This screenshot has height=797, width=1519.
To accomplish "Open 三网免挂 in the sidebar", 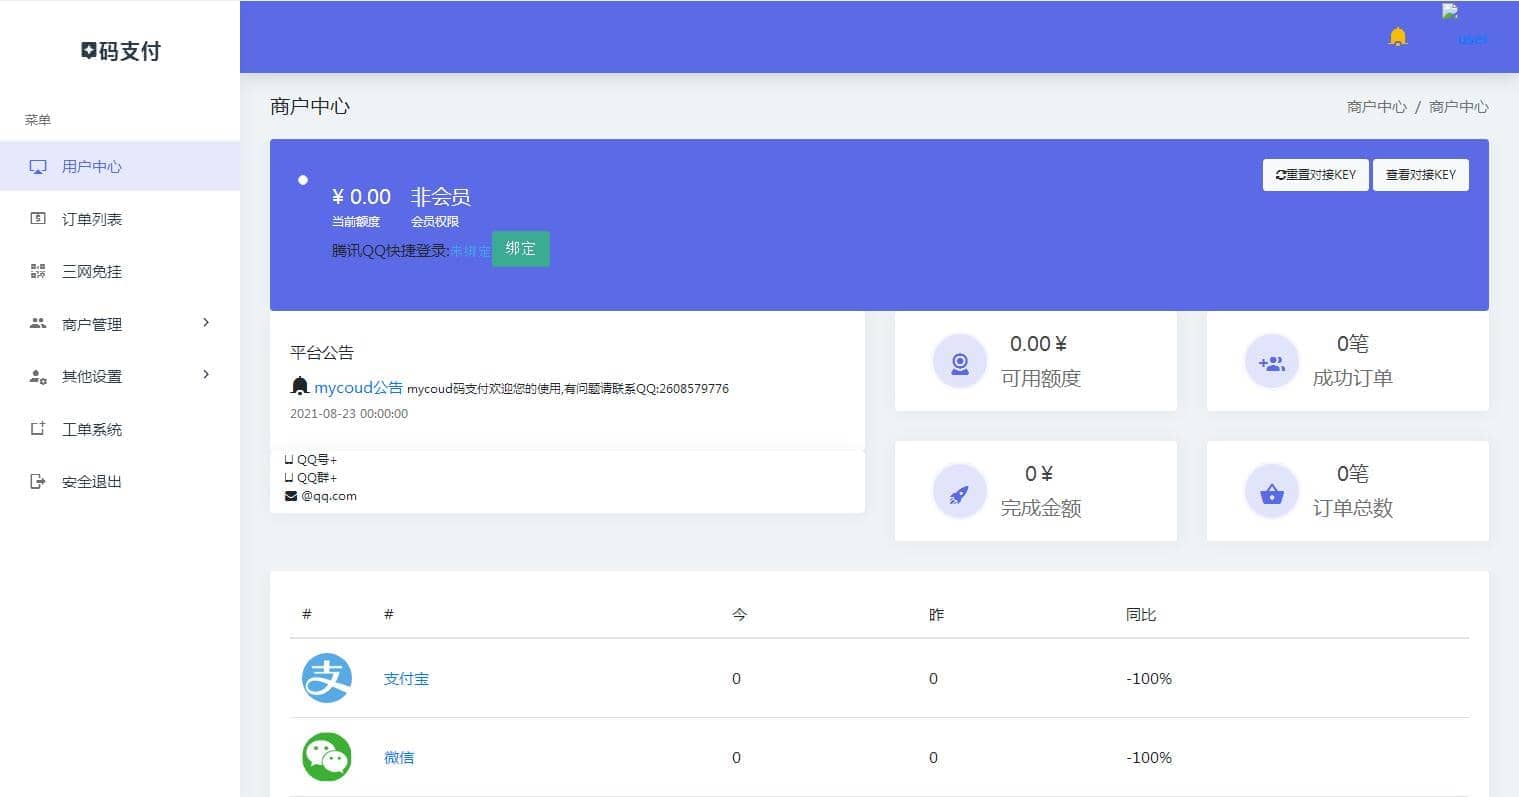I will point(92,271).
